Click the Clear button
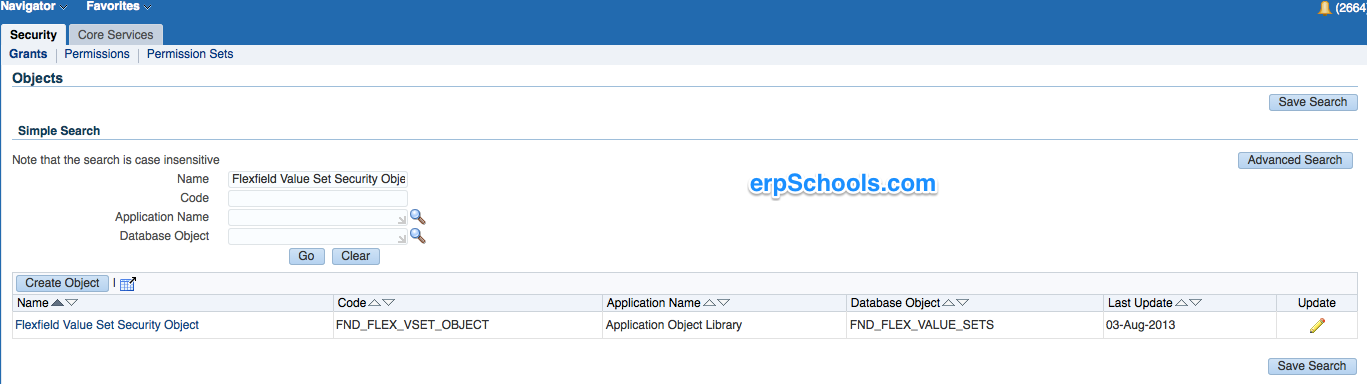This screenshot has height=384, width=1367. pos(356,256)
